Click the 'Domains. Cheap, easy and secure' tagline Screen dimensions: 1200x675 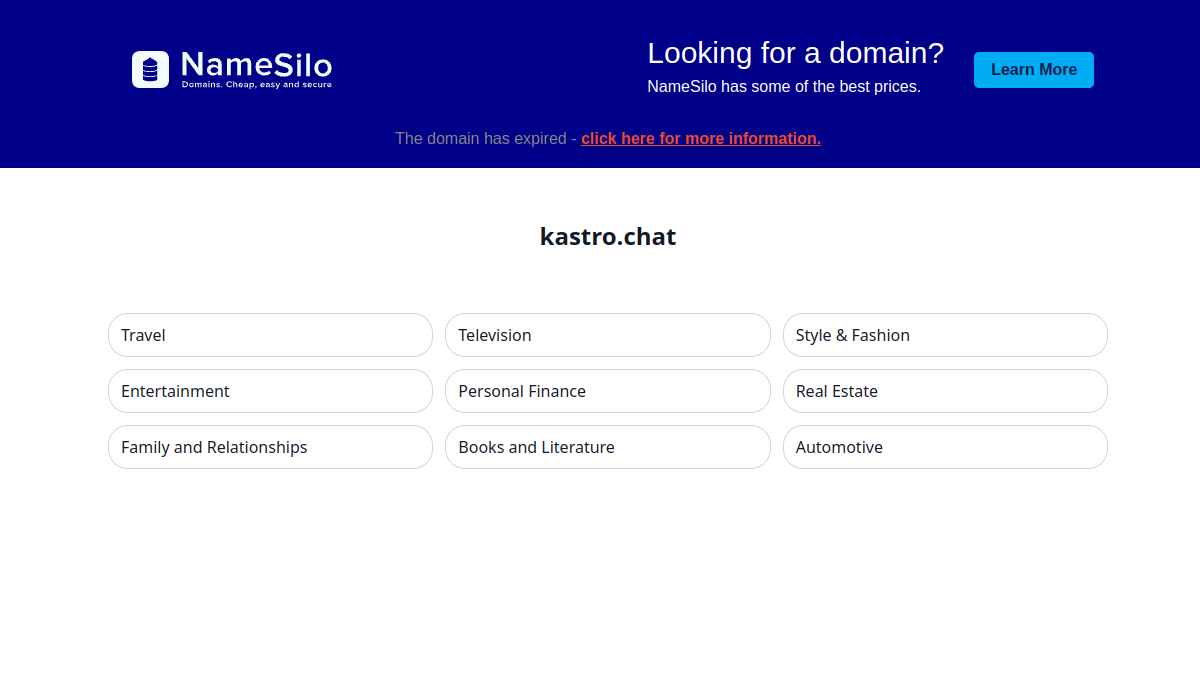[x=256, y=85]
